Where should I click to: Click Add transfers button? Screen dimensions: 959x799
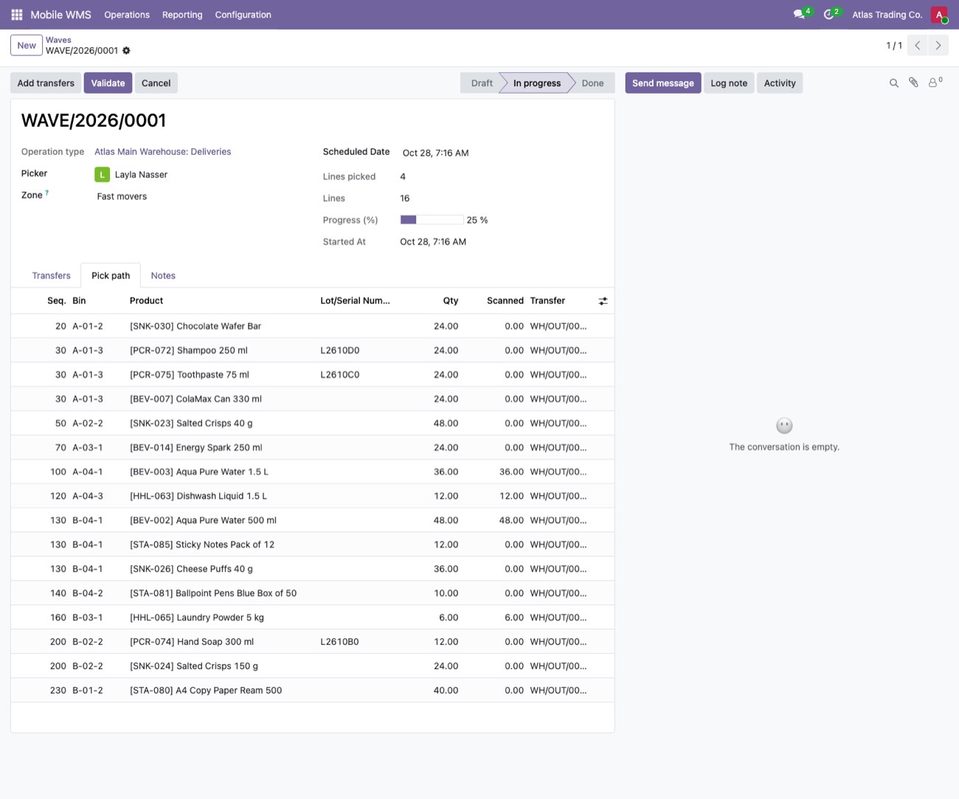(x=46, y=83)
